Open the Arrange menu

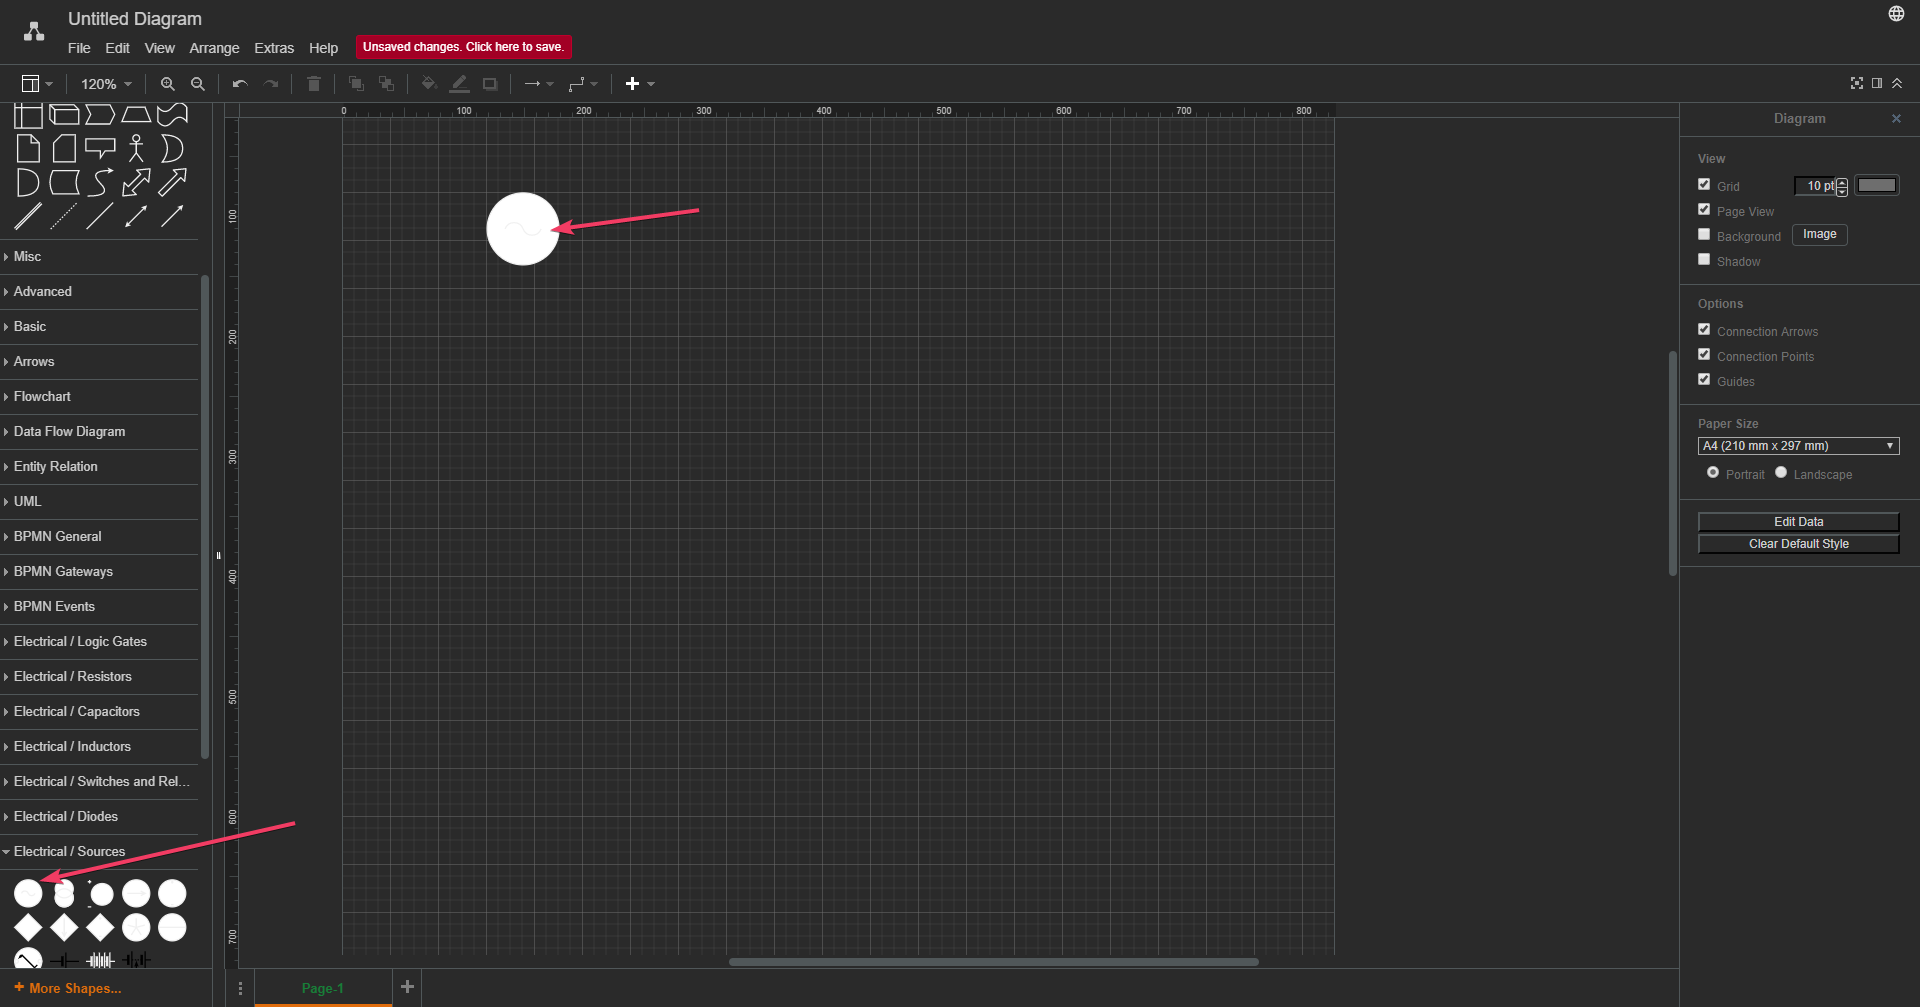[214, 48]
